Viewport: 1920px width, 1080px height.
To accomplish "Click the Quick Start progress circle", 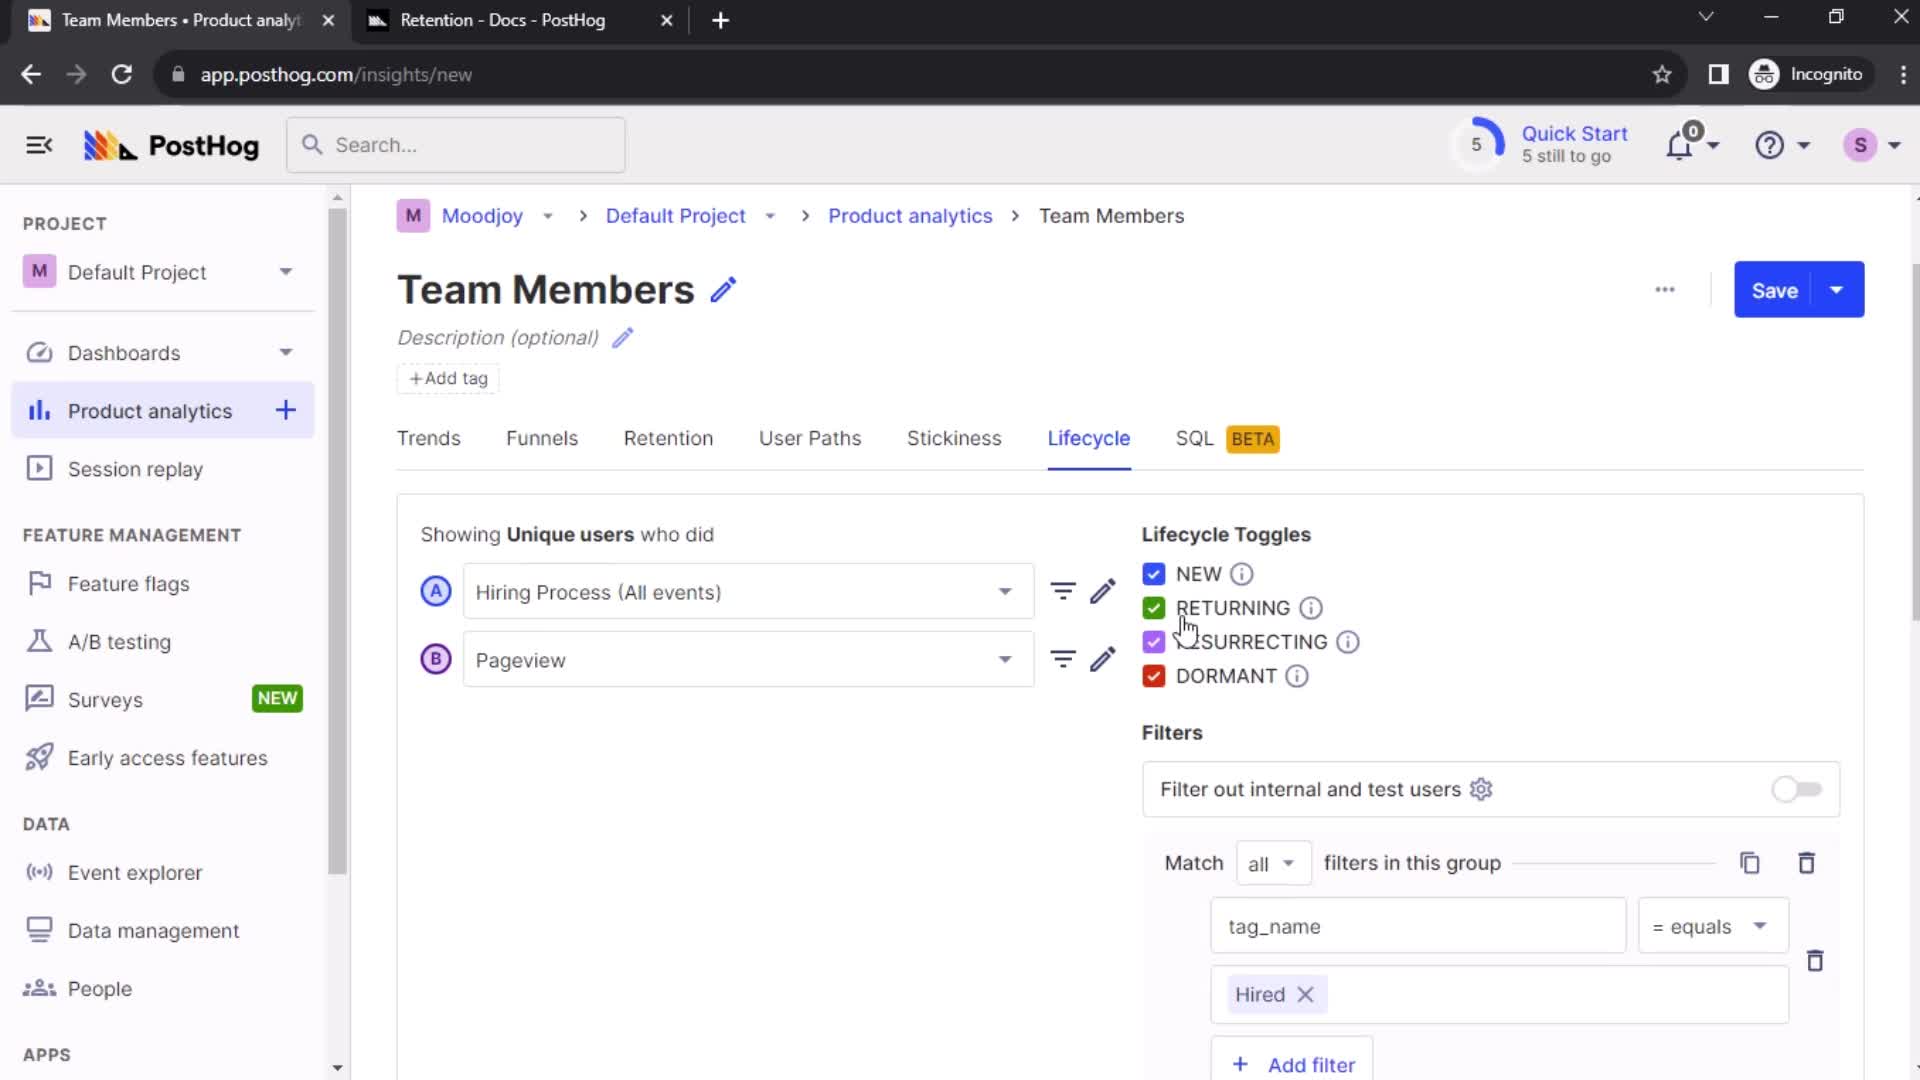I will pyautogui.click(x=1477, y=146).
